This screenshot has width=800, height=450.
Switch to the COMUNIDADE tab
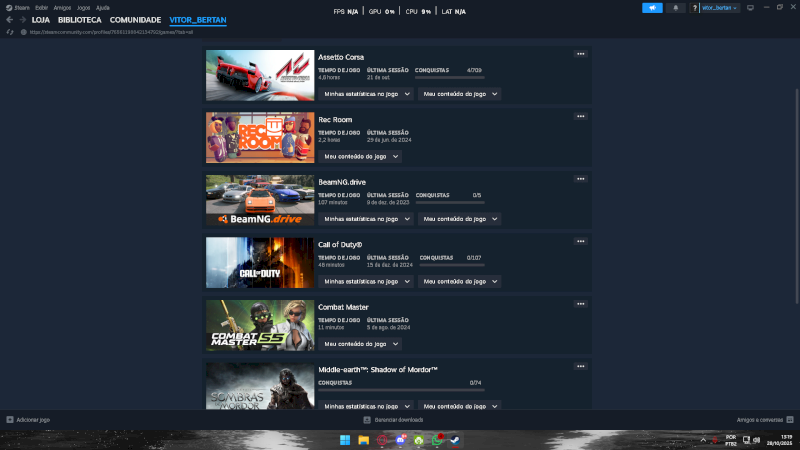(x=135, y=20)
